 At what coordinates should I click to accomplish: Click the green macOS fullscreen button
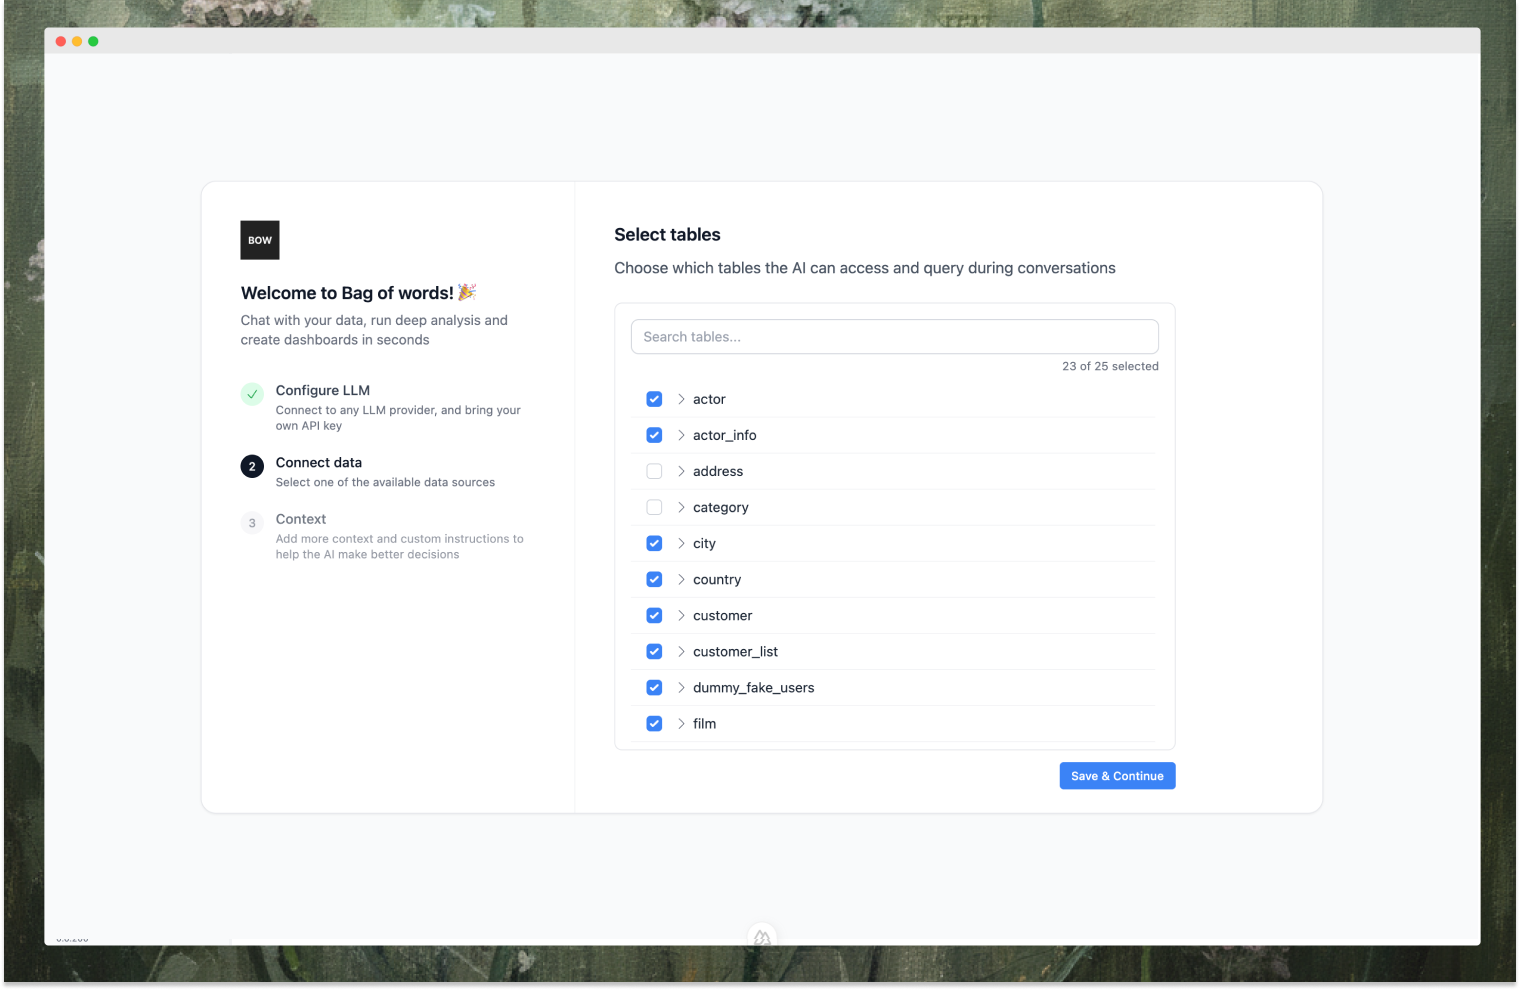click(93, 41)
